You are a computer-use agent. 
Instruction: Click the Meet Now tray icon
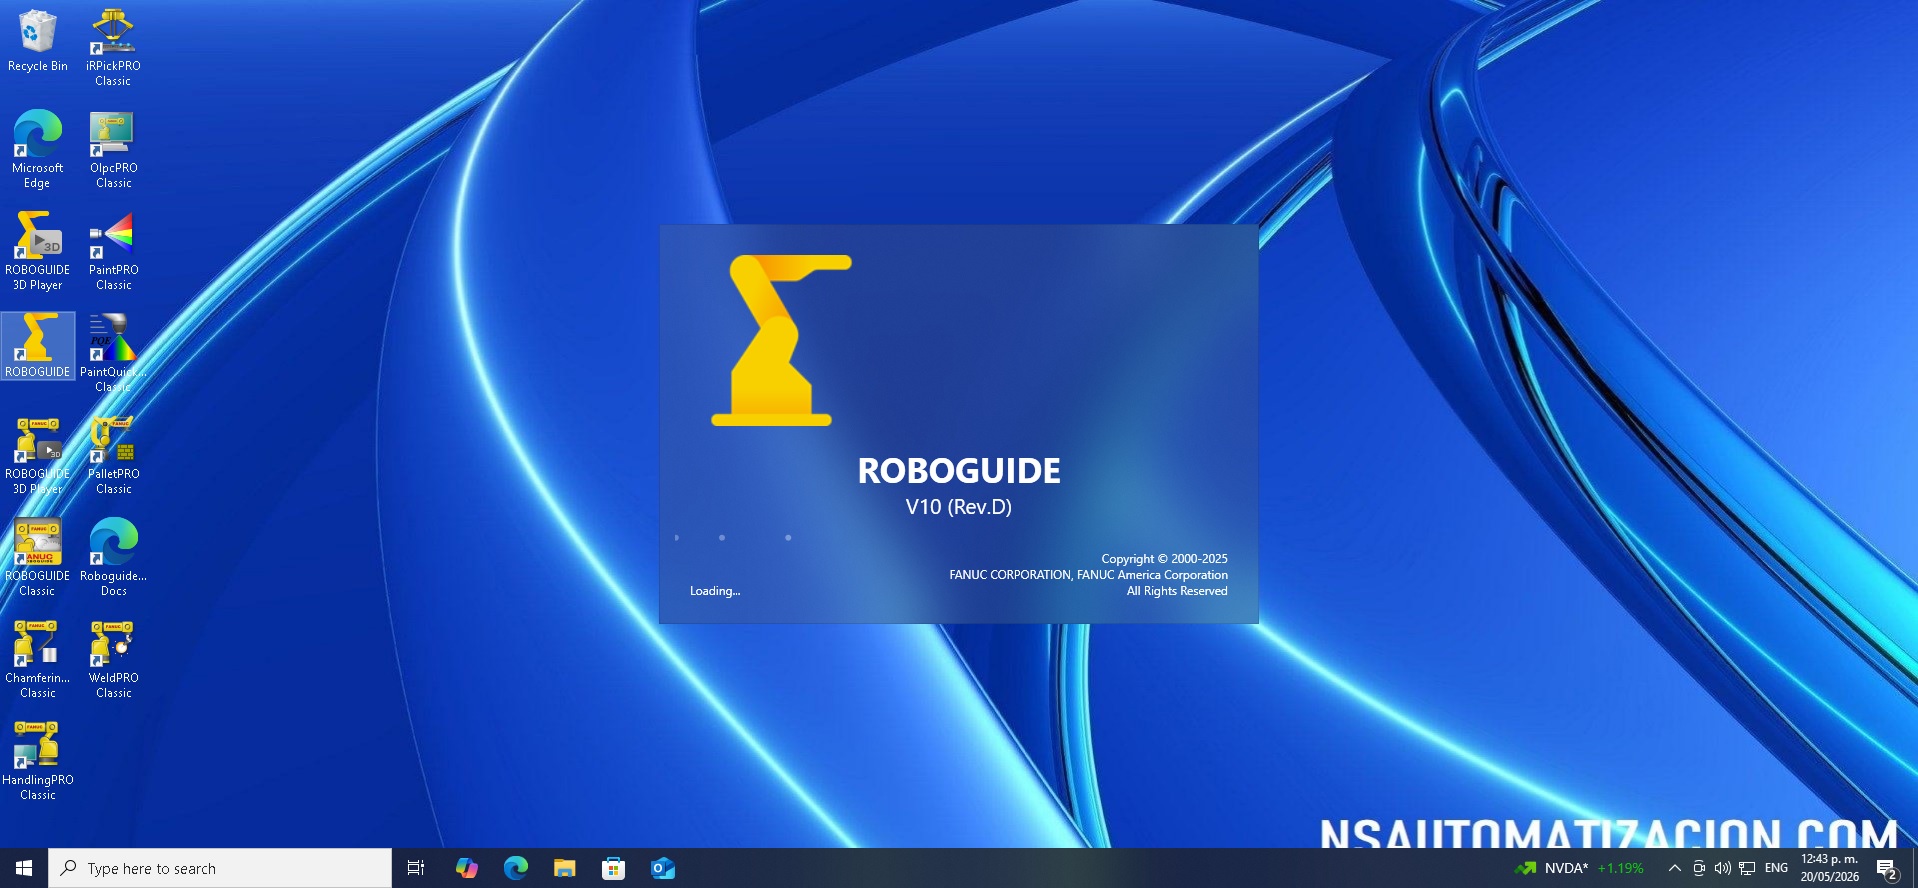(x=1698, y=868)
